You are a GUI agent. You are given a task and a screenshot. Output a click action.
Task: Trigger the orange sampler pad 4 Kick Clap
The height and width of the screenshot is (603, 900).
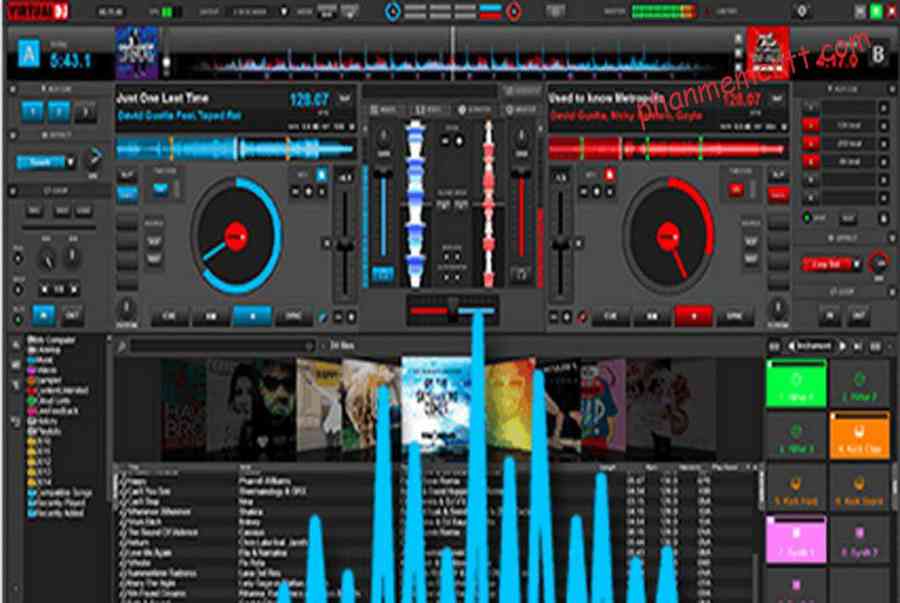(859, 435)
